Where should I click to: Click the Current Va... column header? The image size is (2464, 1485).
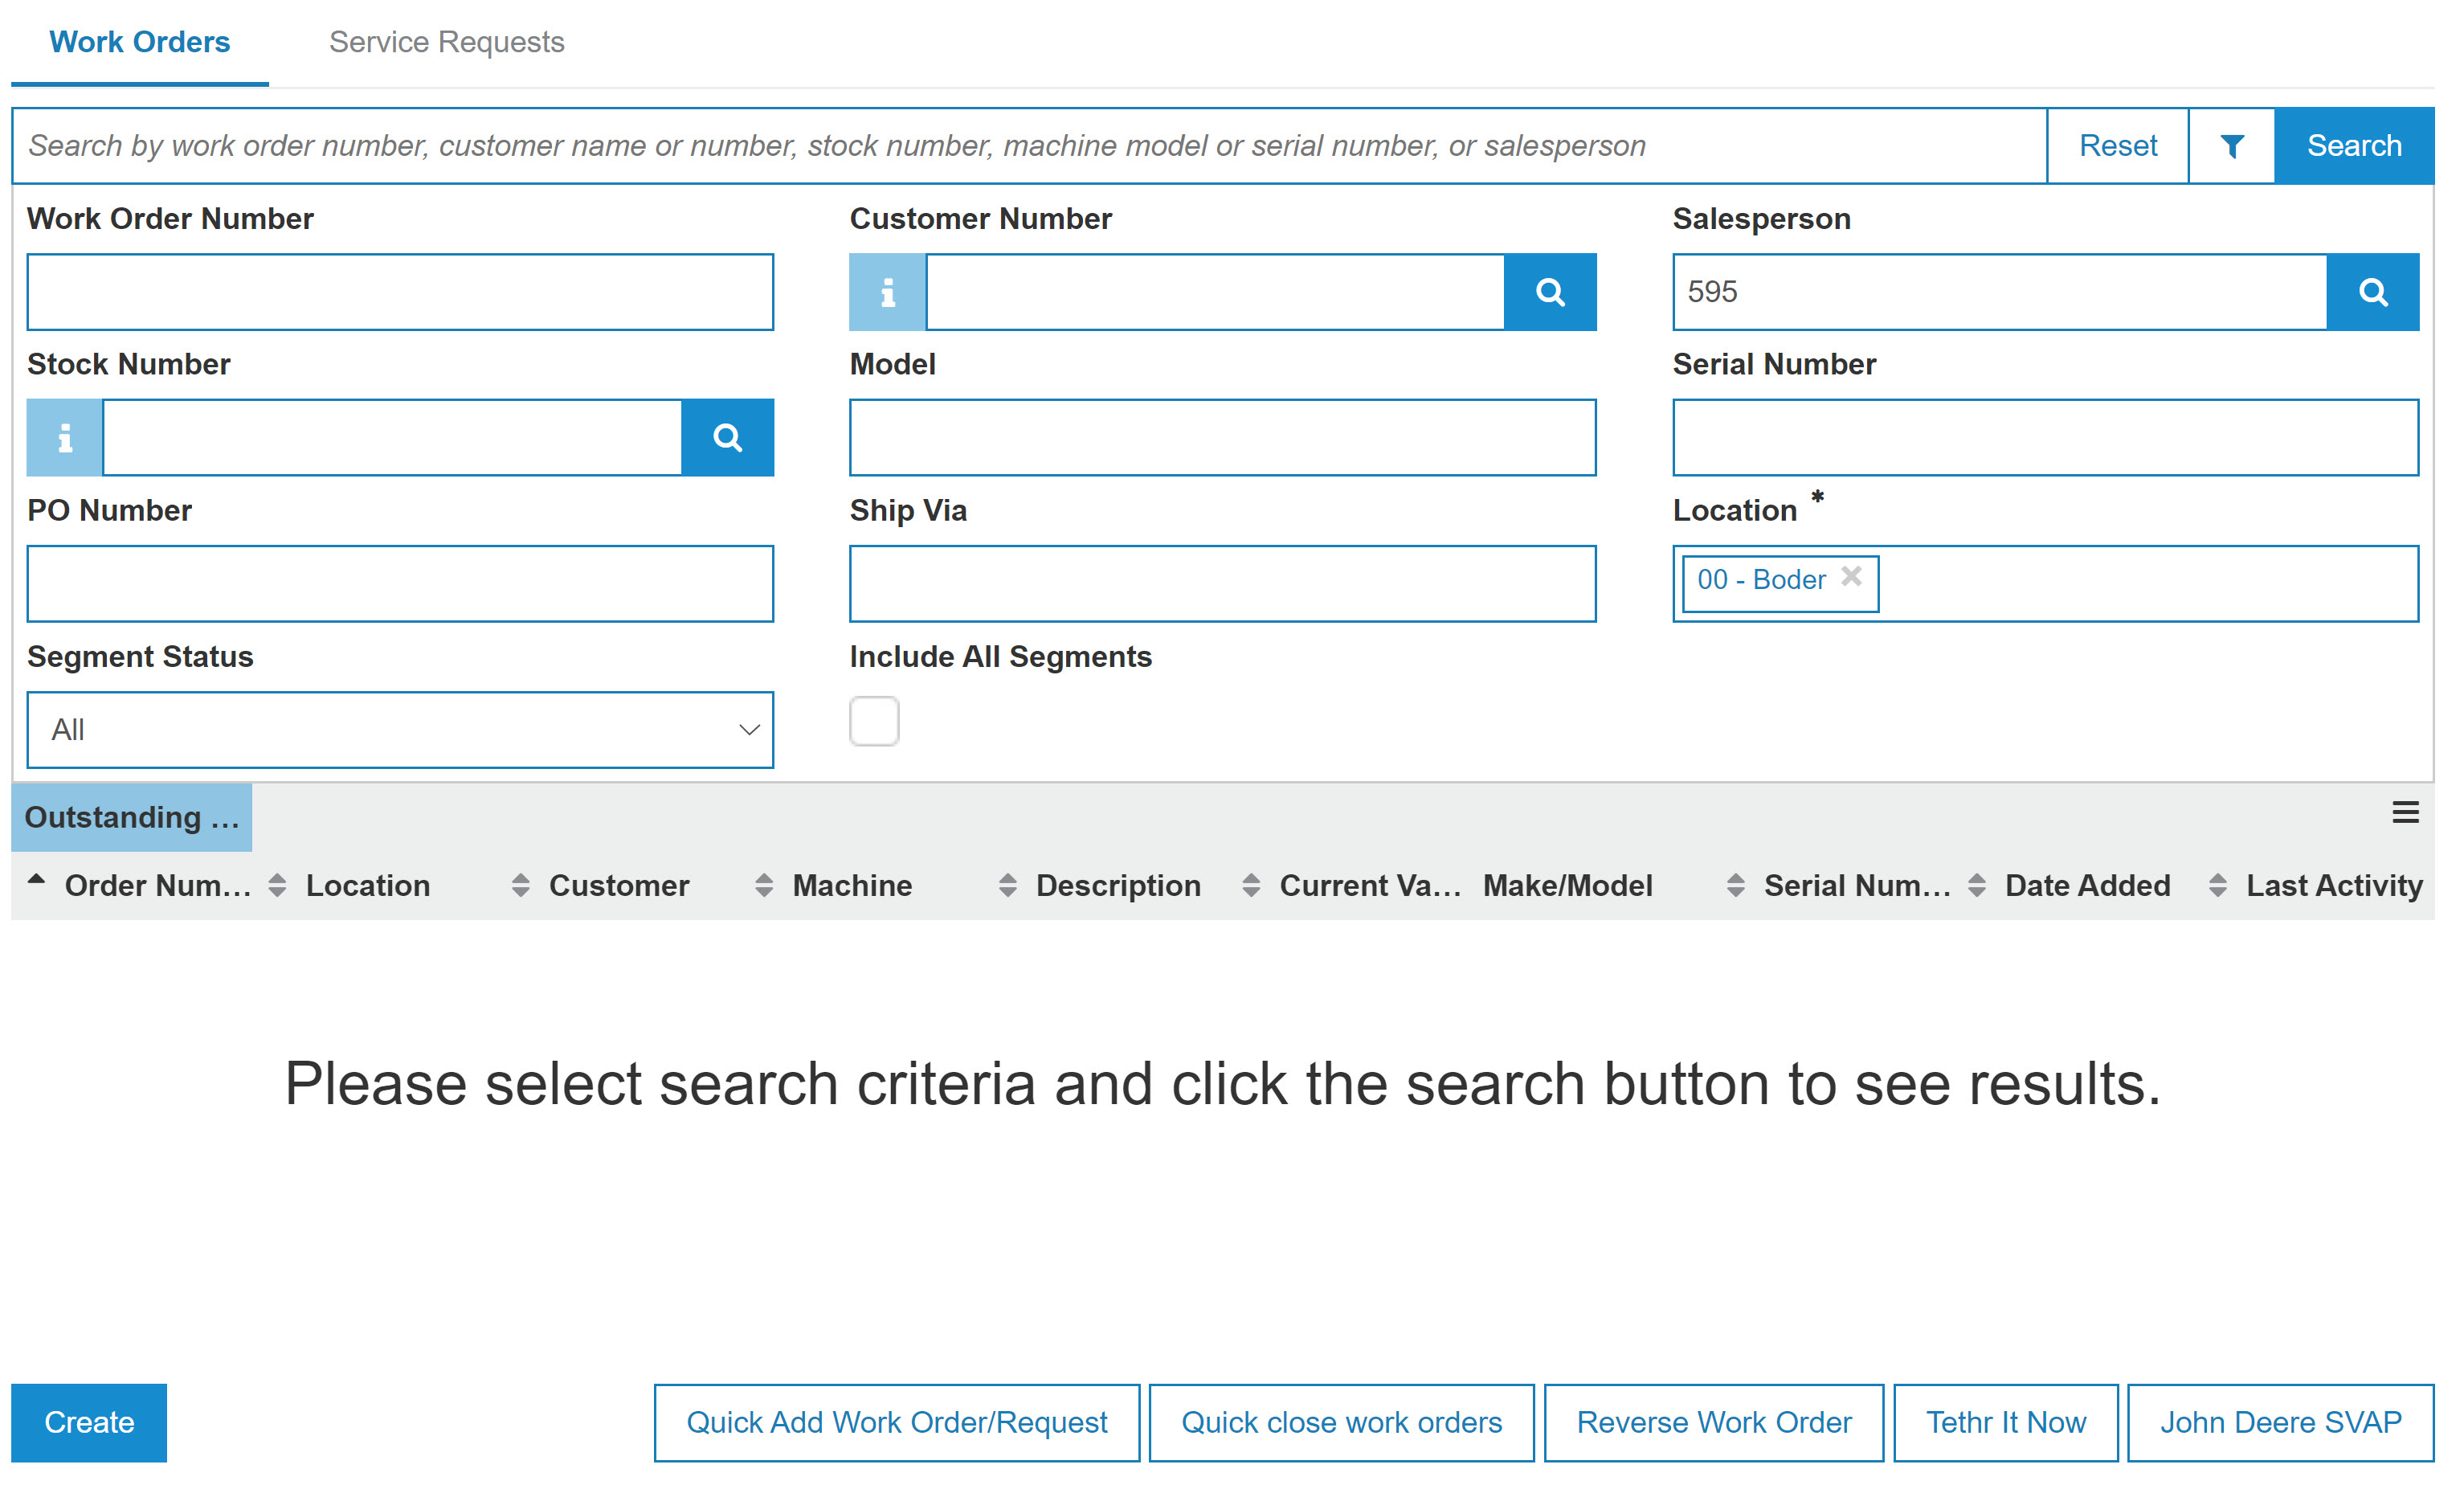click(x=1370, y=885)
